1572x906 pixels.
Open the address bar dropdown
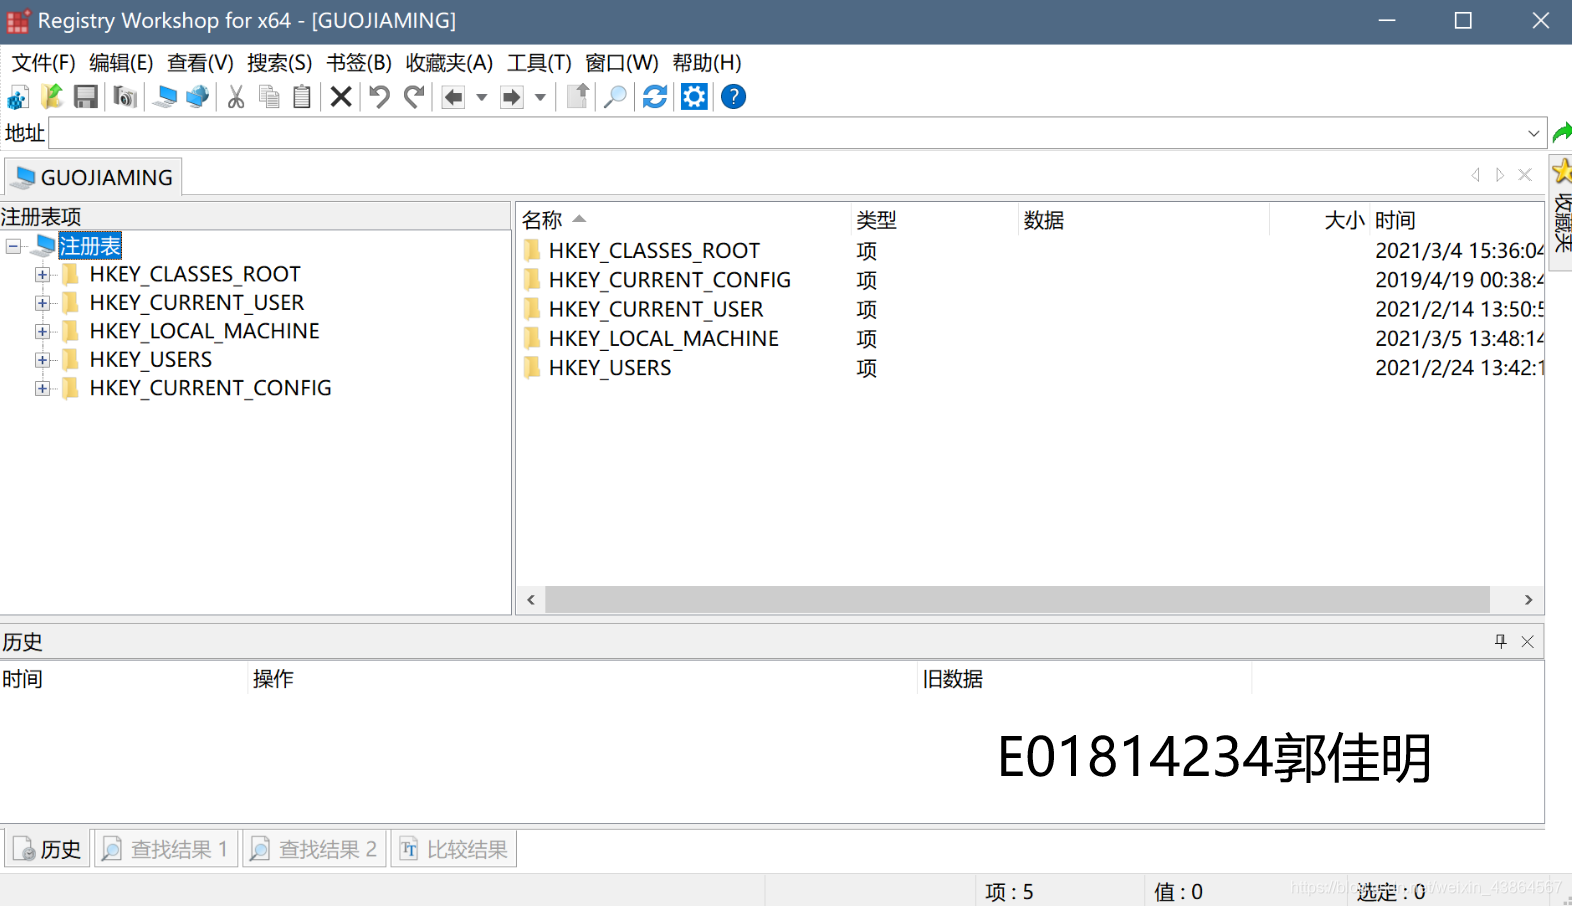[1533, 133]
